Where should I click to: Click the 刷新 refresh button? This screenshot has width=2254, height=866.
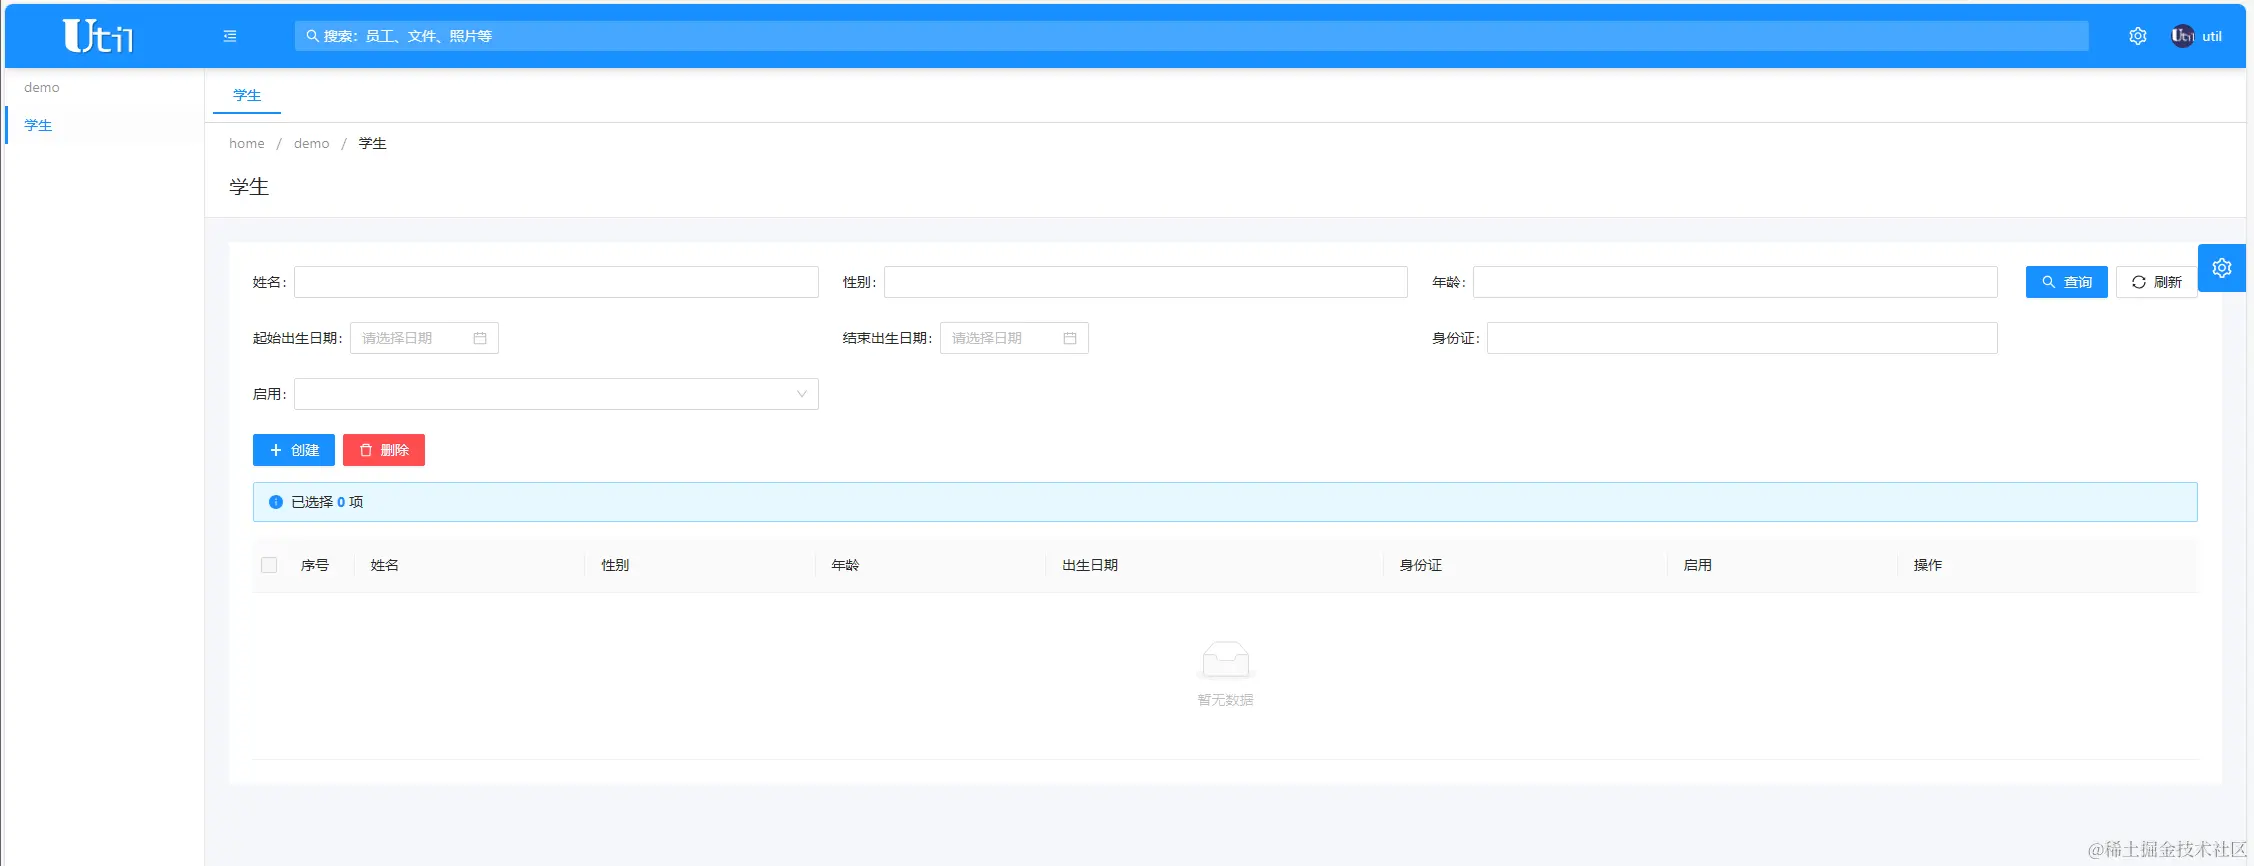[x=2157, y=282]
